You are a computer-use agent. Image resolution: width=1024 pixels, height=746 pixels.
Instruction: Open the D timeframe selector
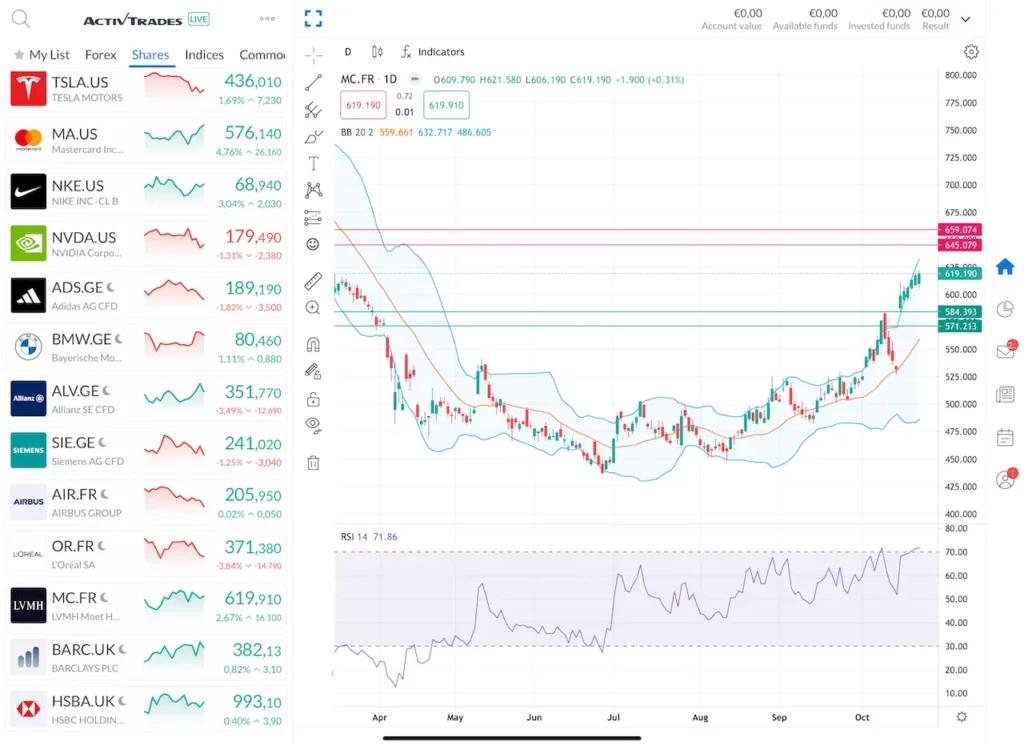[347, 52]
